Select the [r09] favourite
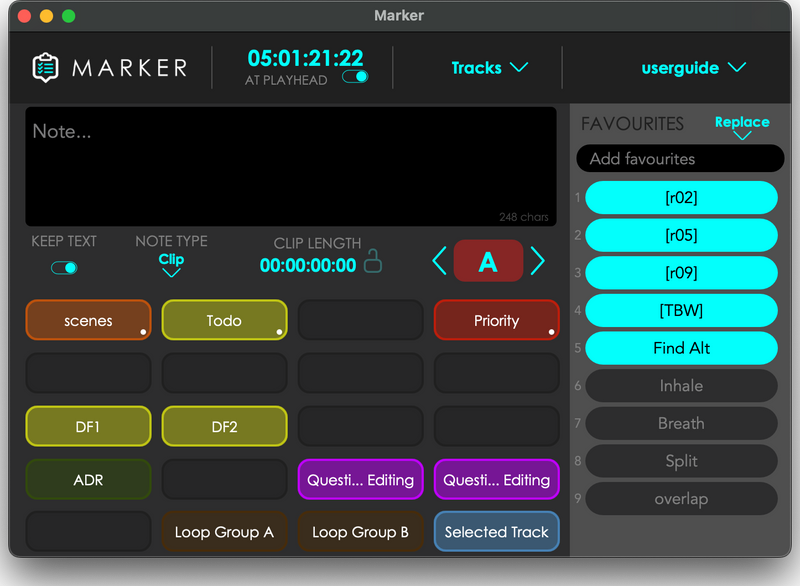The image size is (800, 586). point(681,273)
